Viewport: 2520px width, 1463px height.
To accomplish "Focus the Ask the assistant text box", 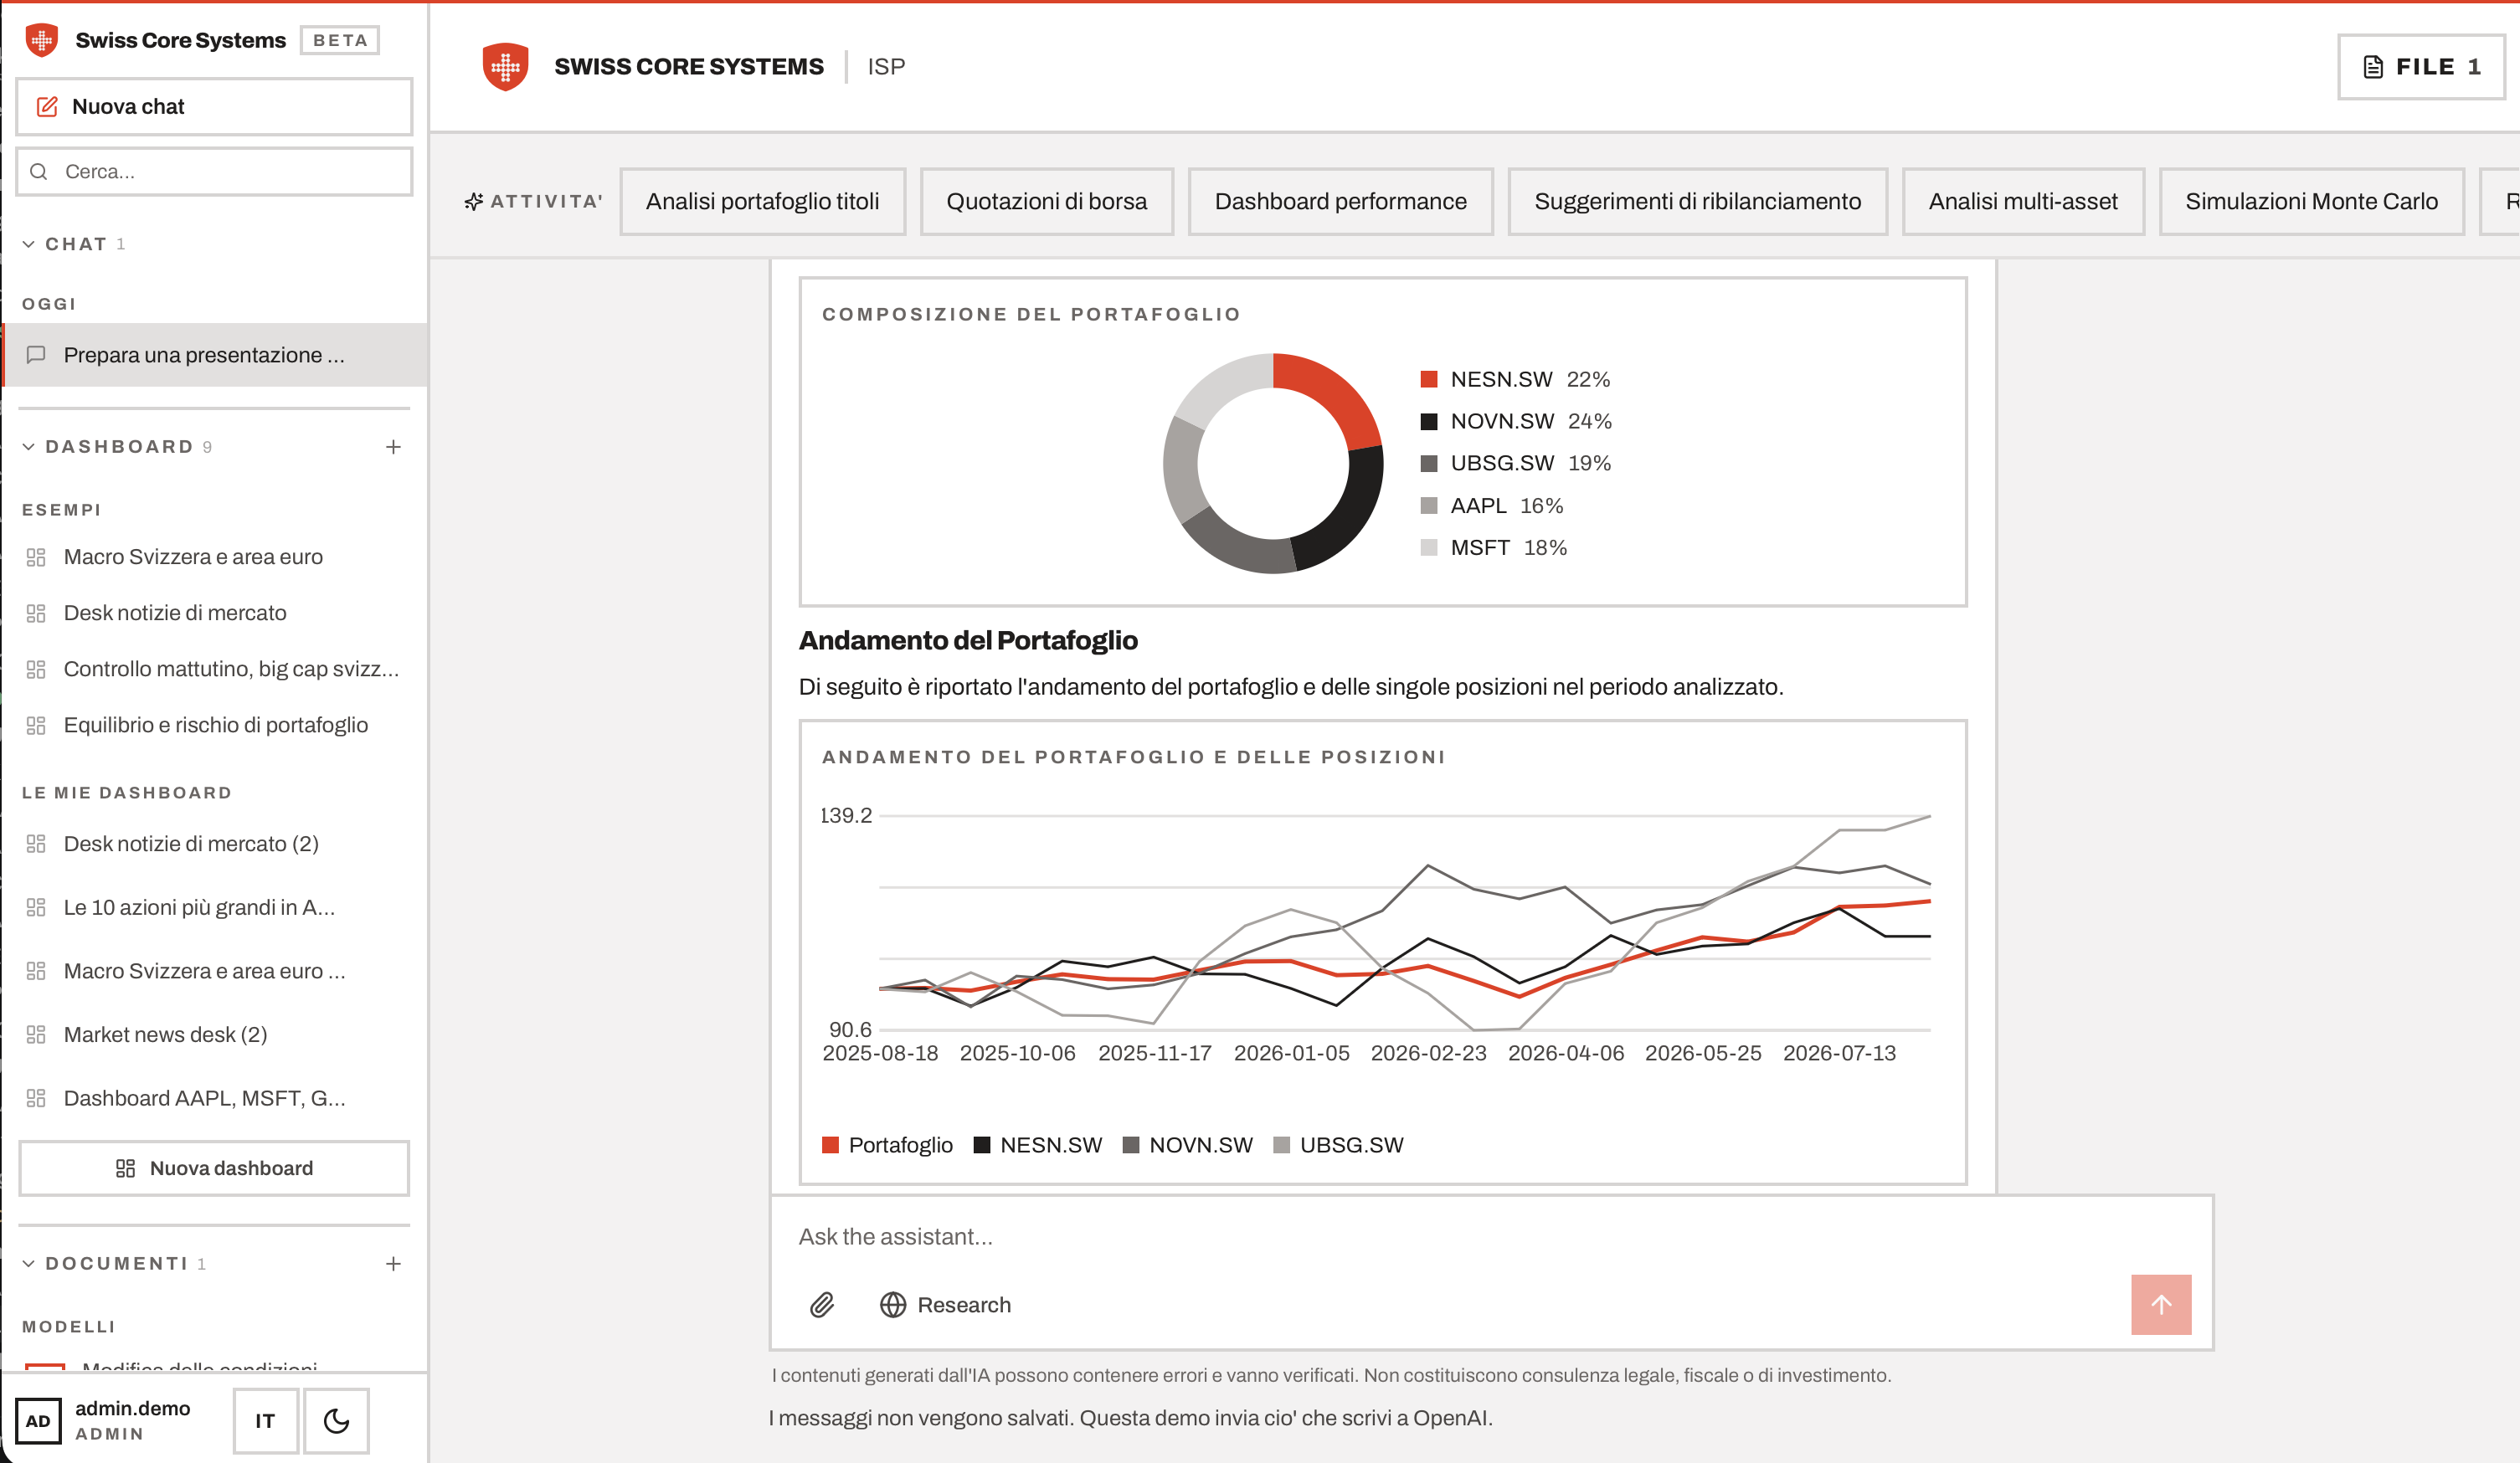I will pos(1490,1237).
